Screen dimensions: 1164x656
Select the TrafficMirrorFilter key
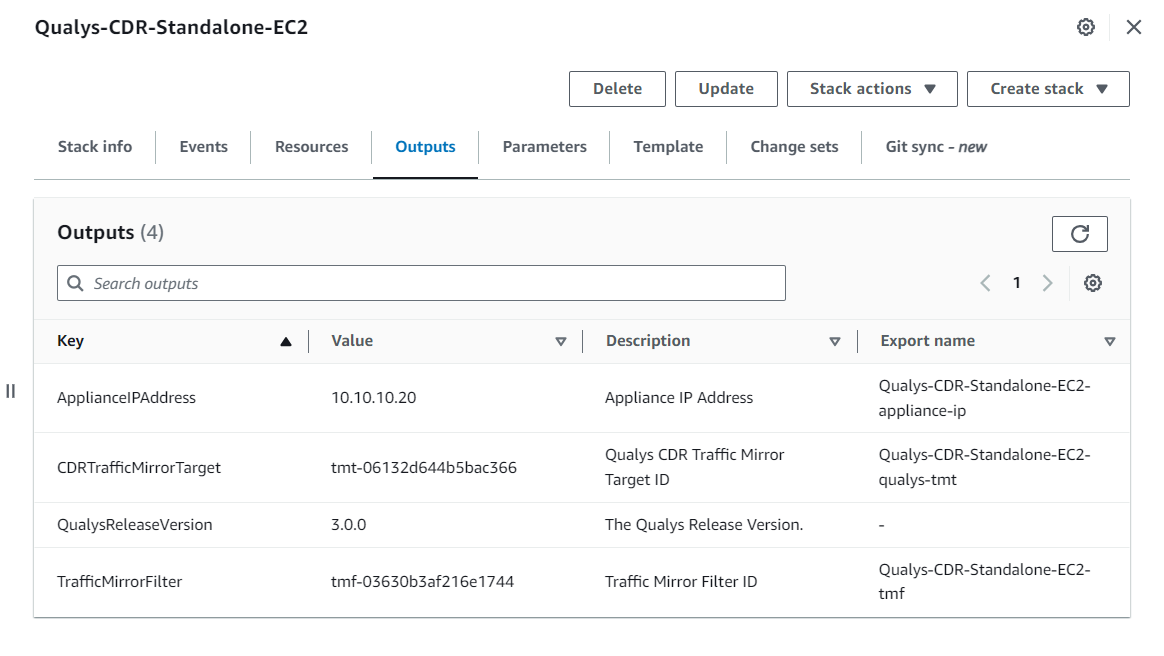[120, 582]
